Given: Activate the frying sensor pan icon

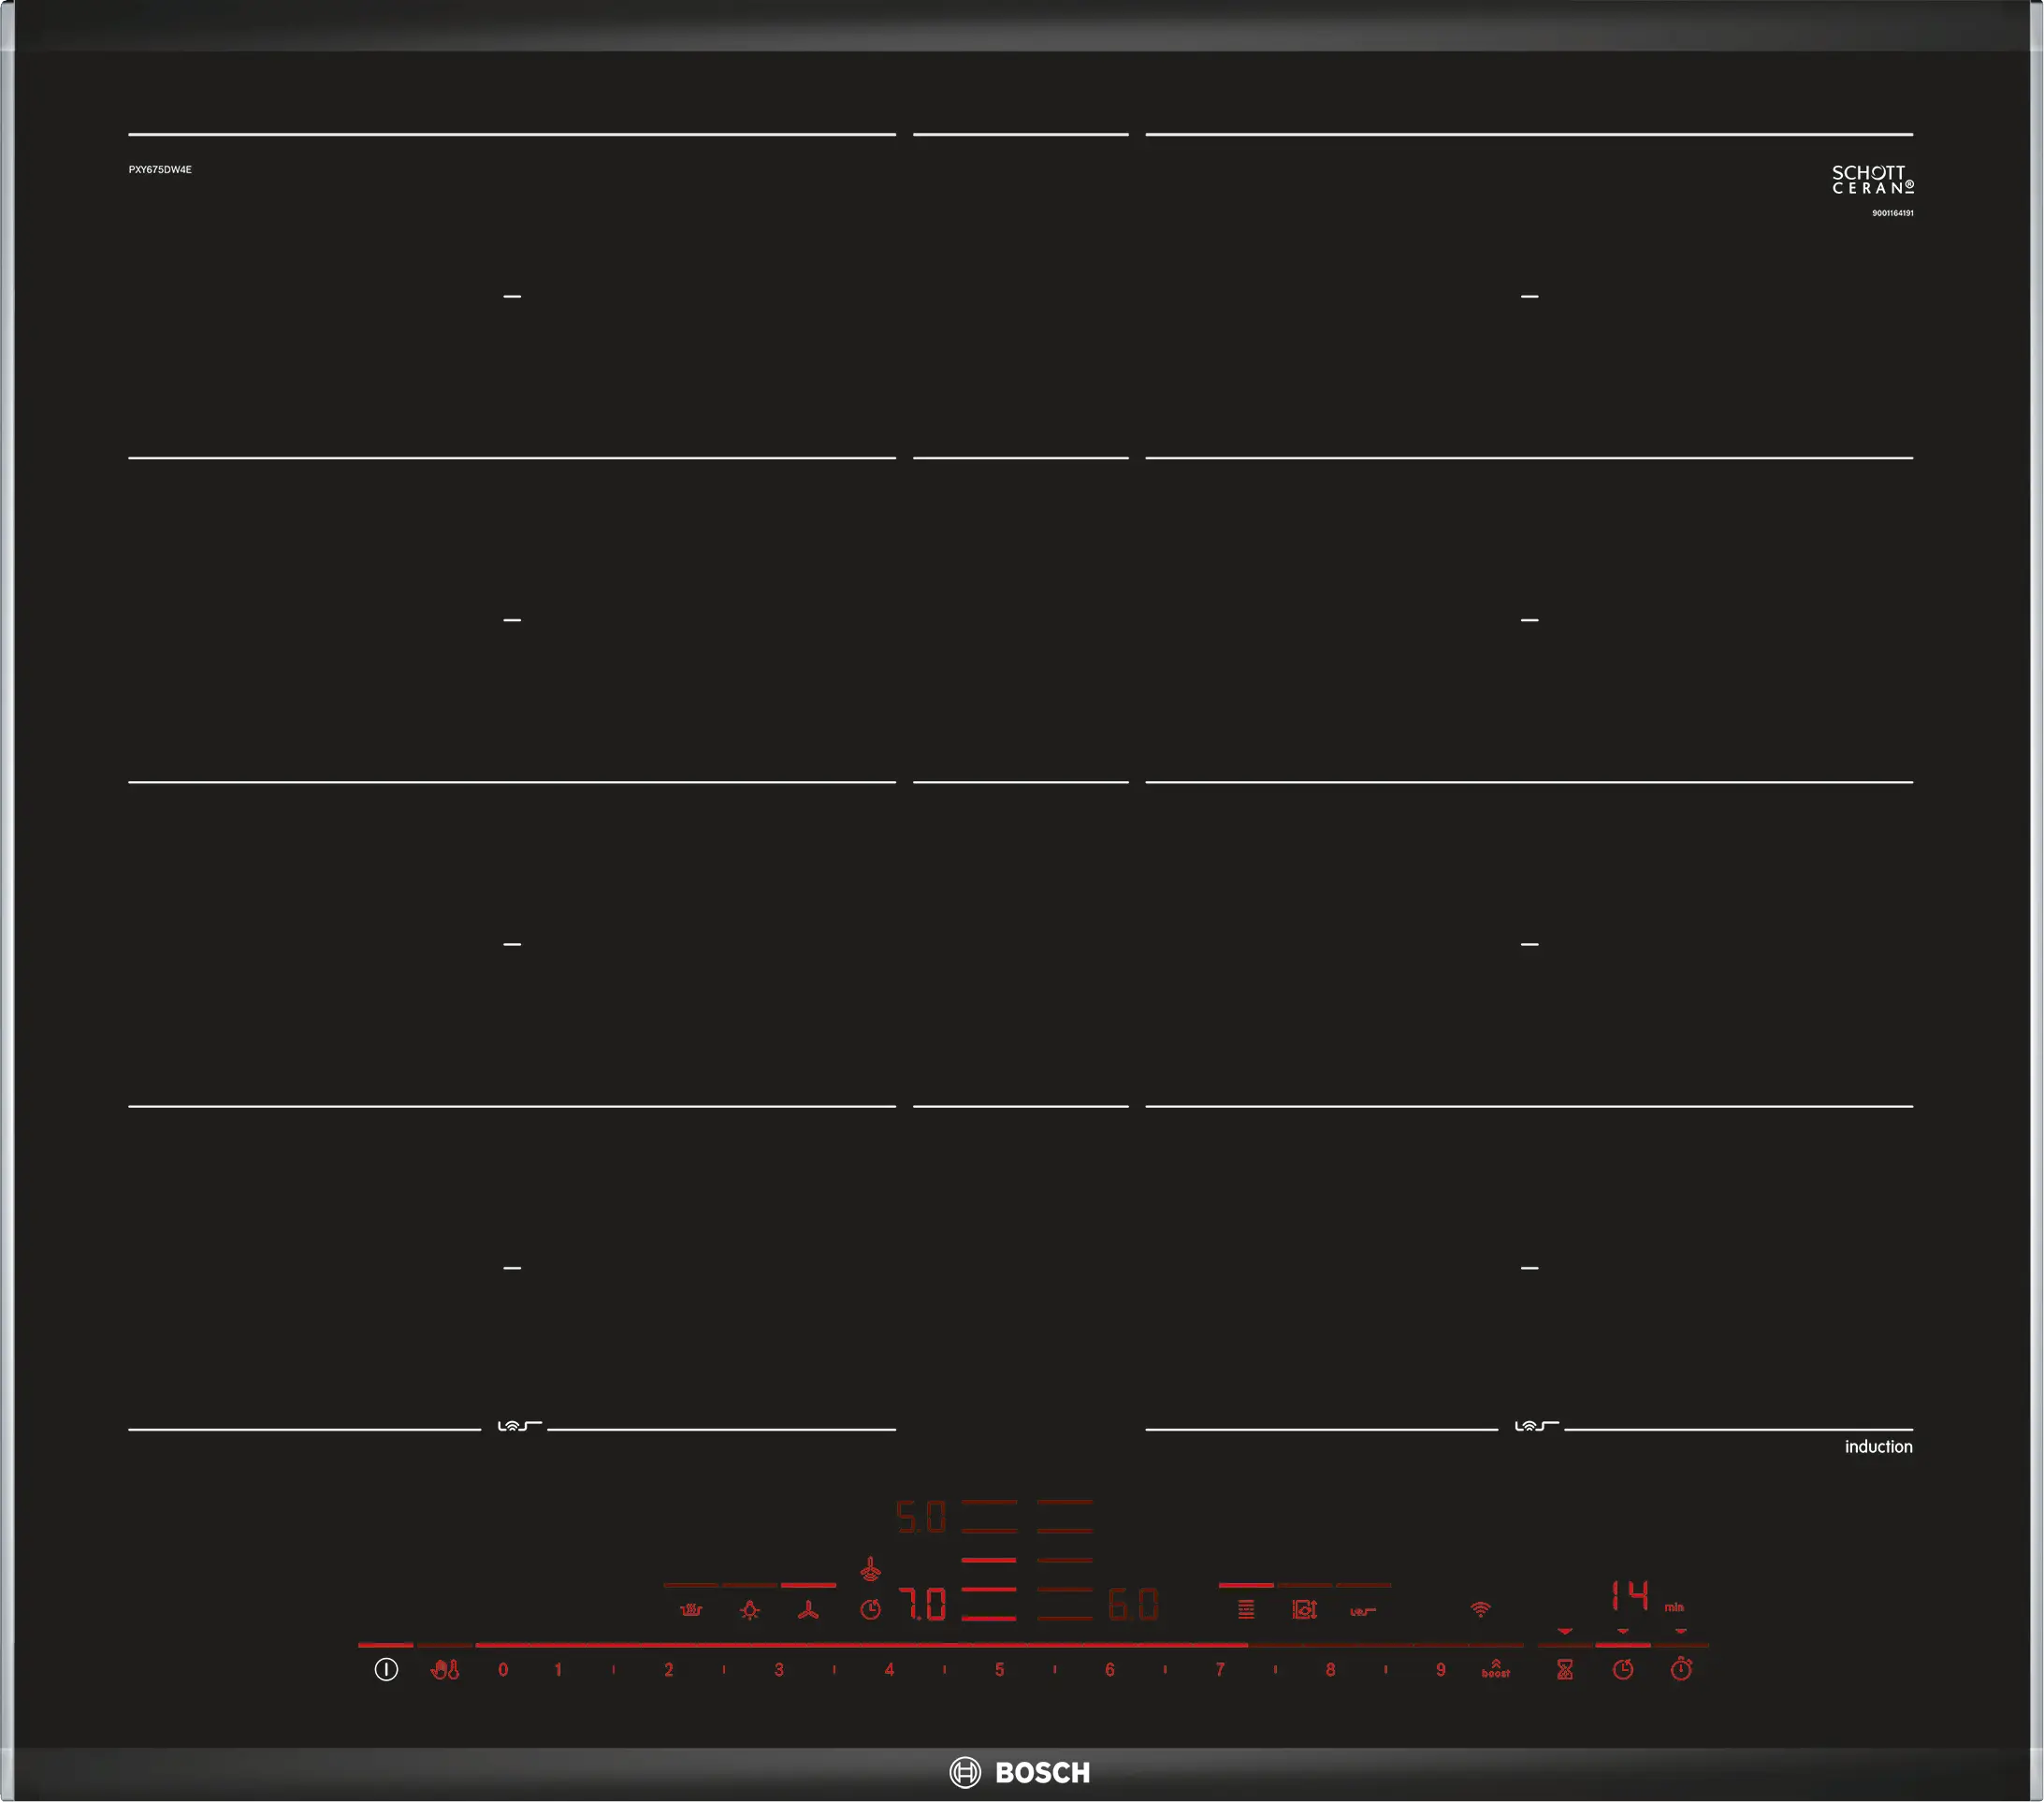Looking at the screenshot, I should (x=1304, y=1609).
